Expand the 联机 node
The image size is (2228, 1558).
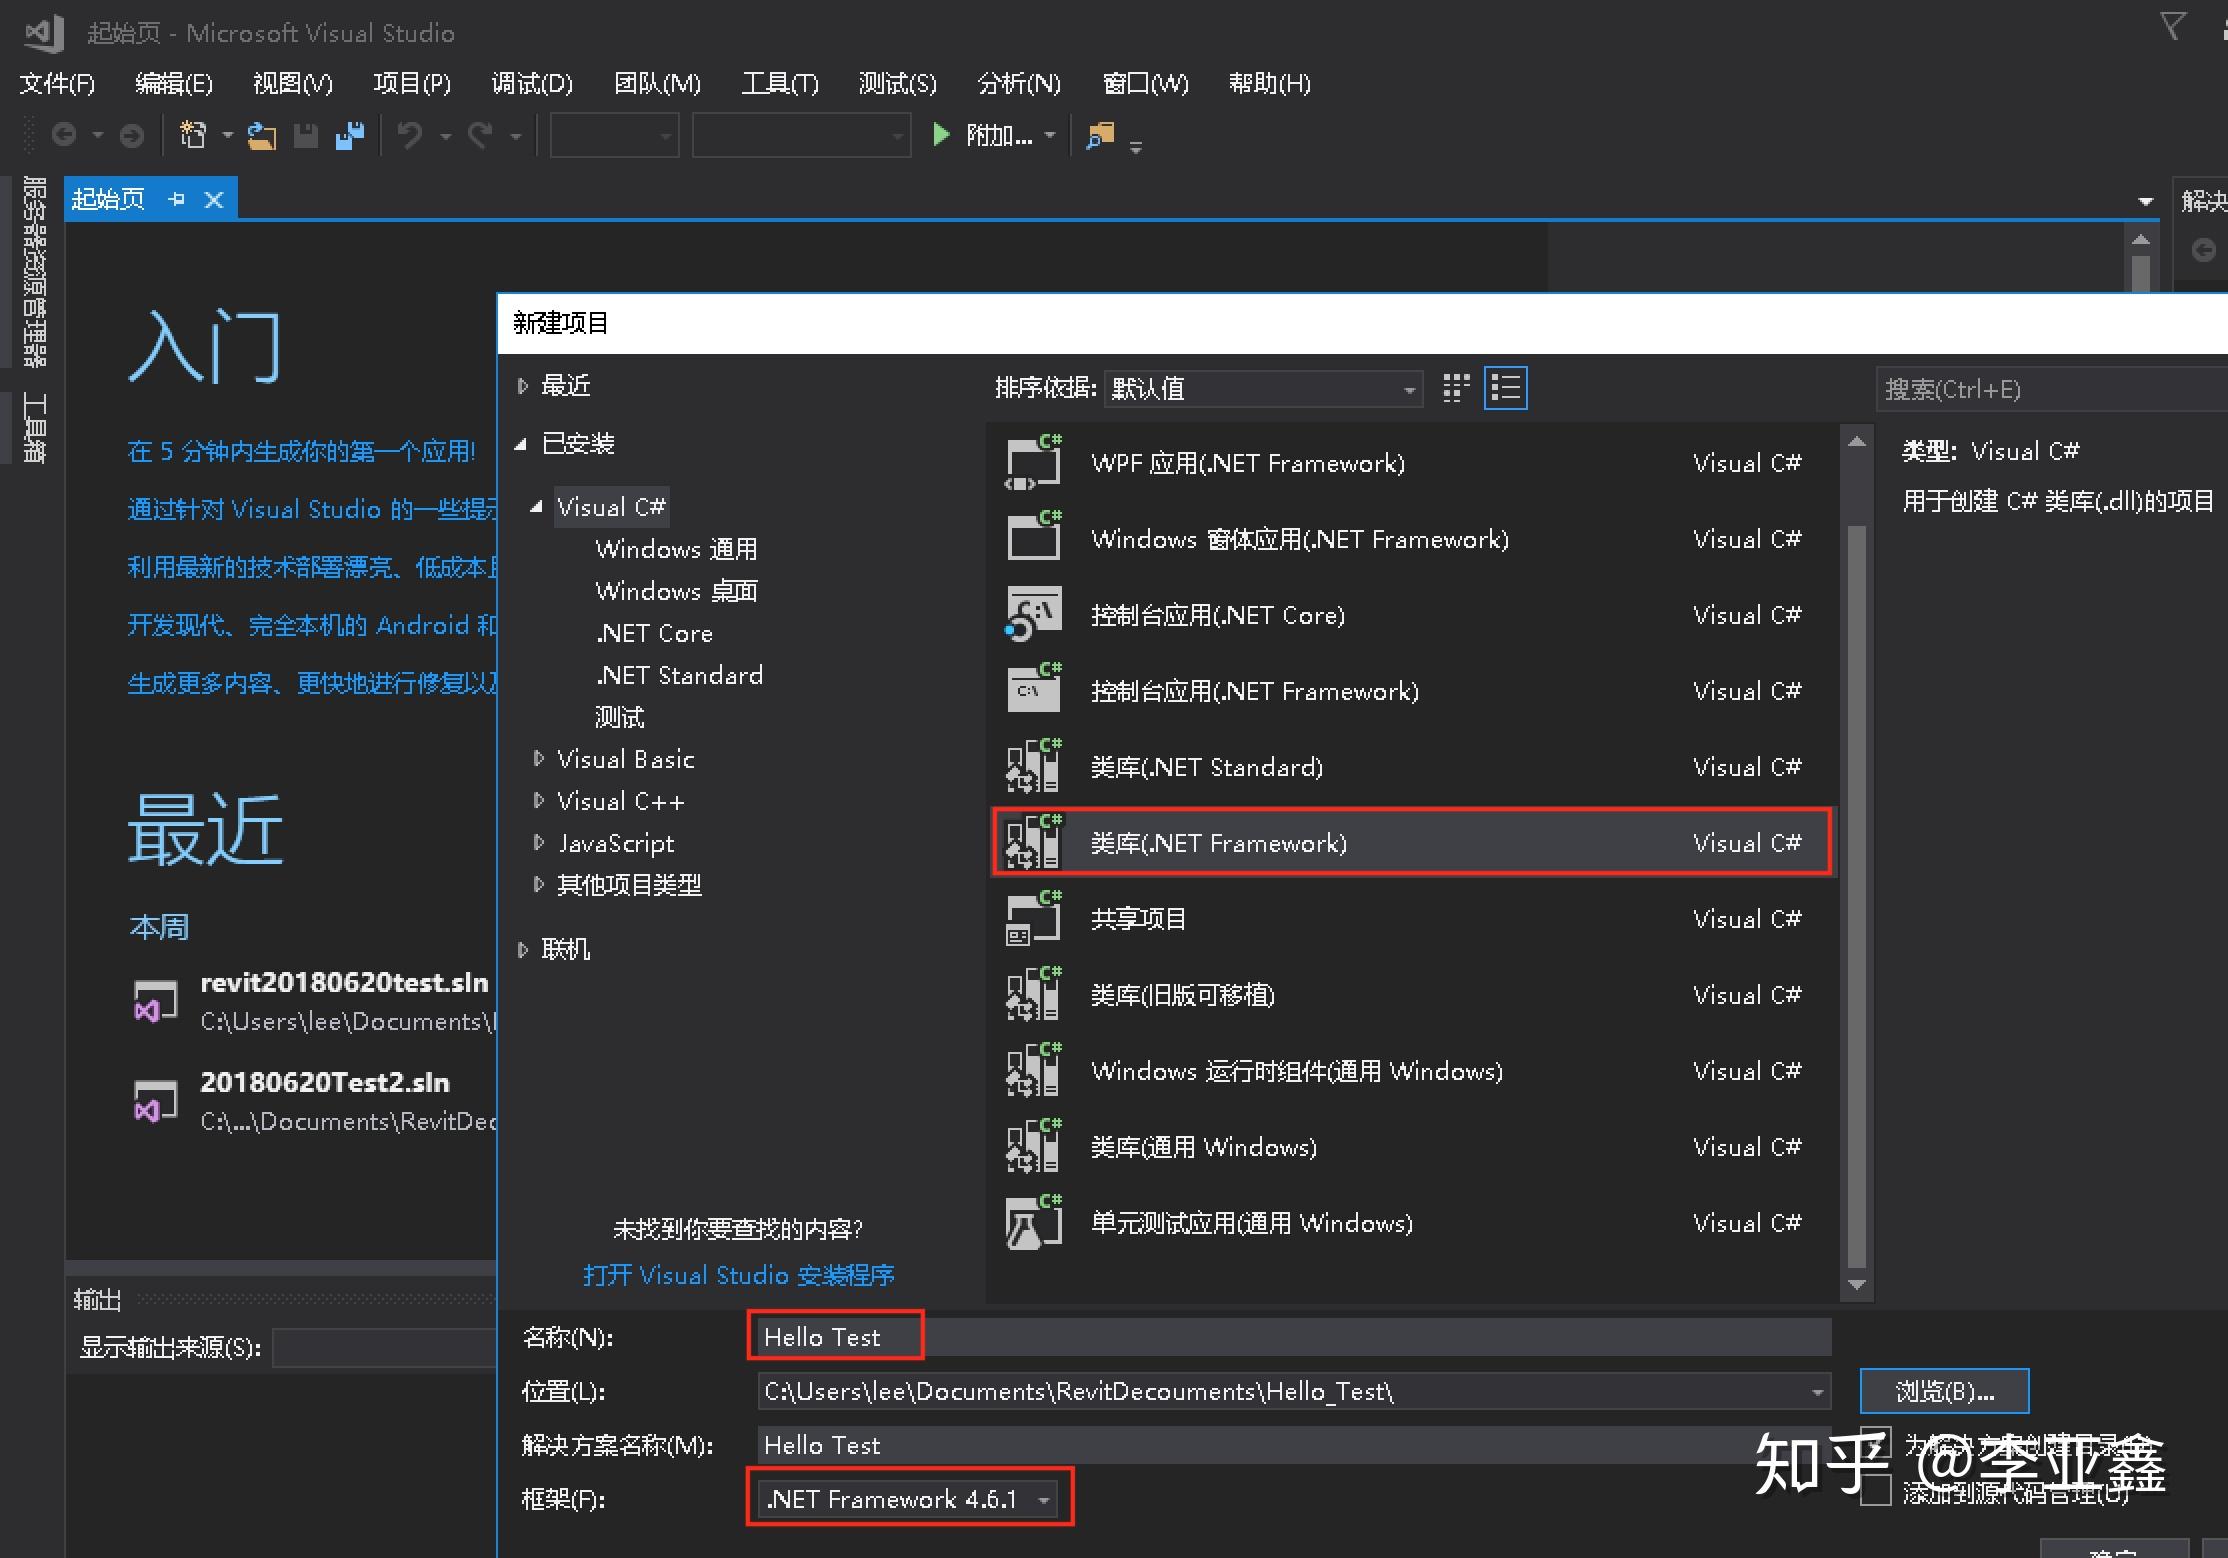click(x=522, y=949)
